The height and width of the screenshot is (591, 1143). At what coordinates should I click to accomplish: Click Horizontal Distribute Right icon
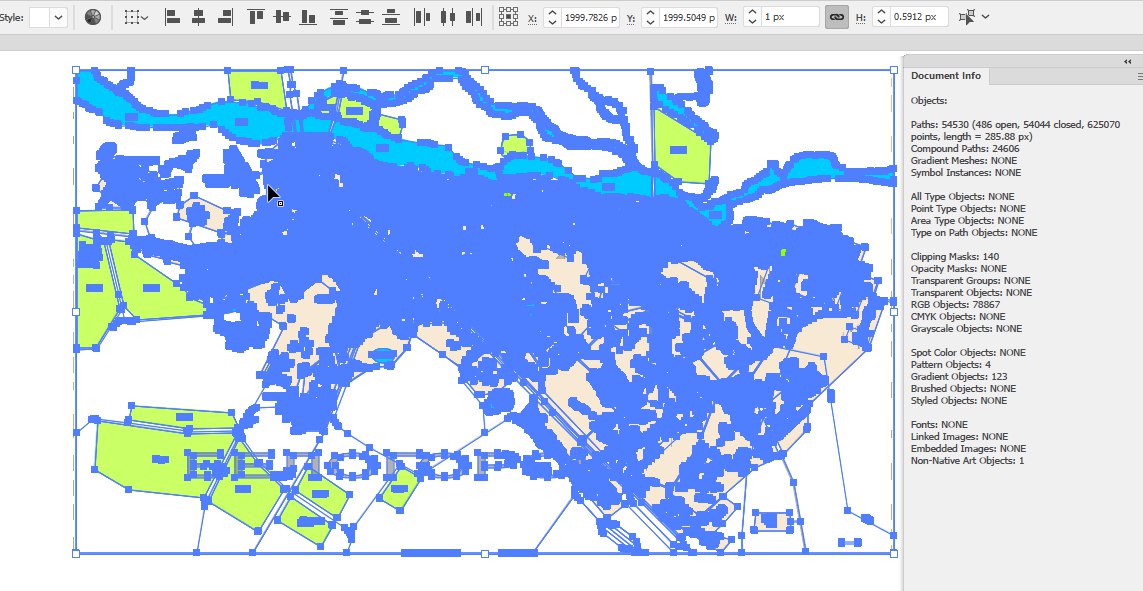pyautogui.click(x=474, y=17)
